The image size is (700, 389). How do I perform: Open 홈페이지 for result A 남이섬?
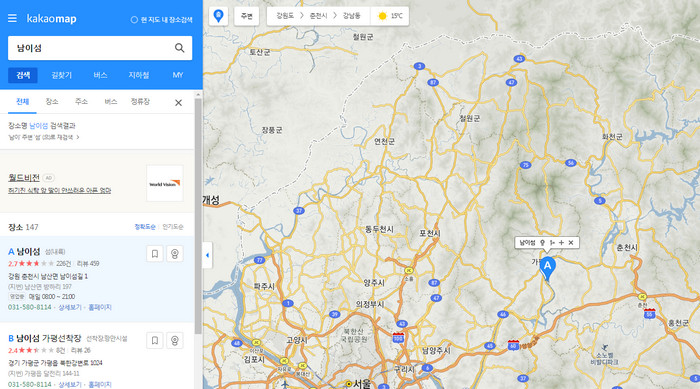[x=100, y=307]
